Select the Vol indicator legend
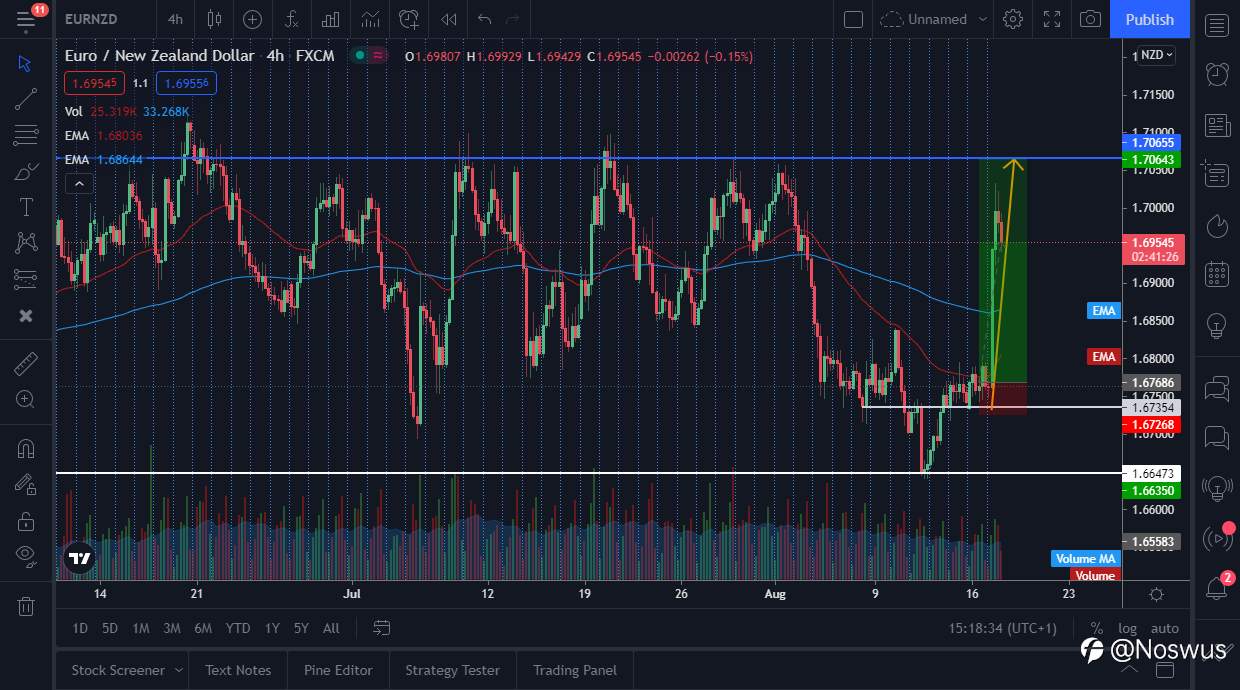 [x=74, y=112]
